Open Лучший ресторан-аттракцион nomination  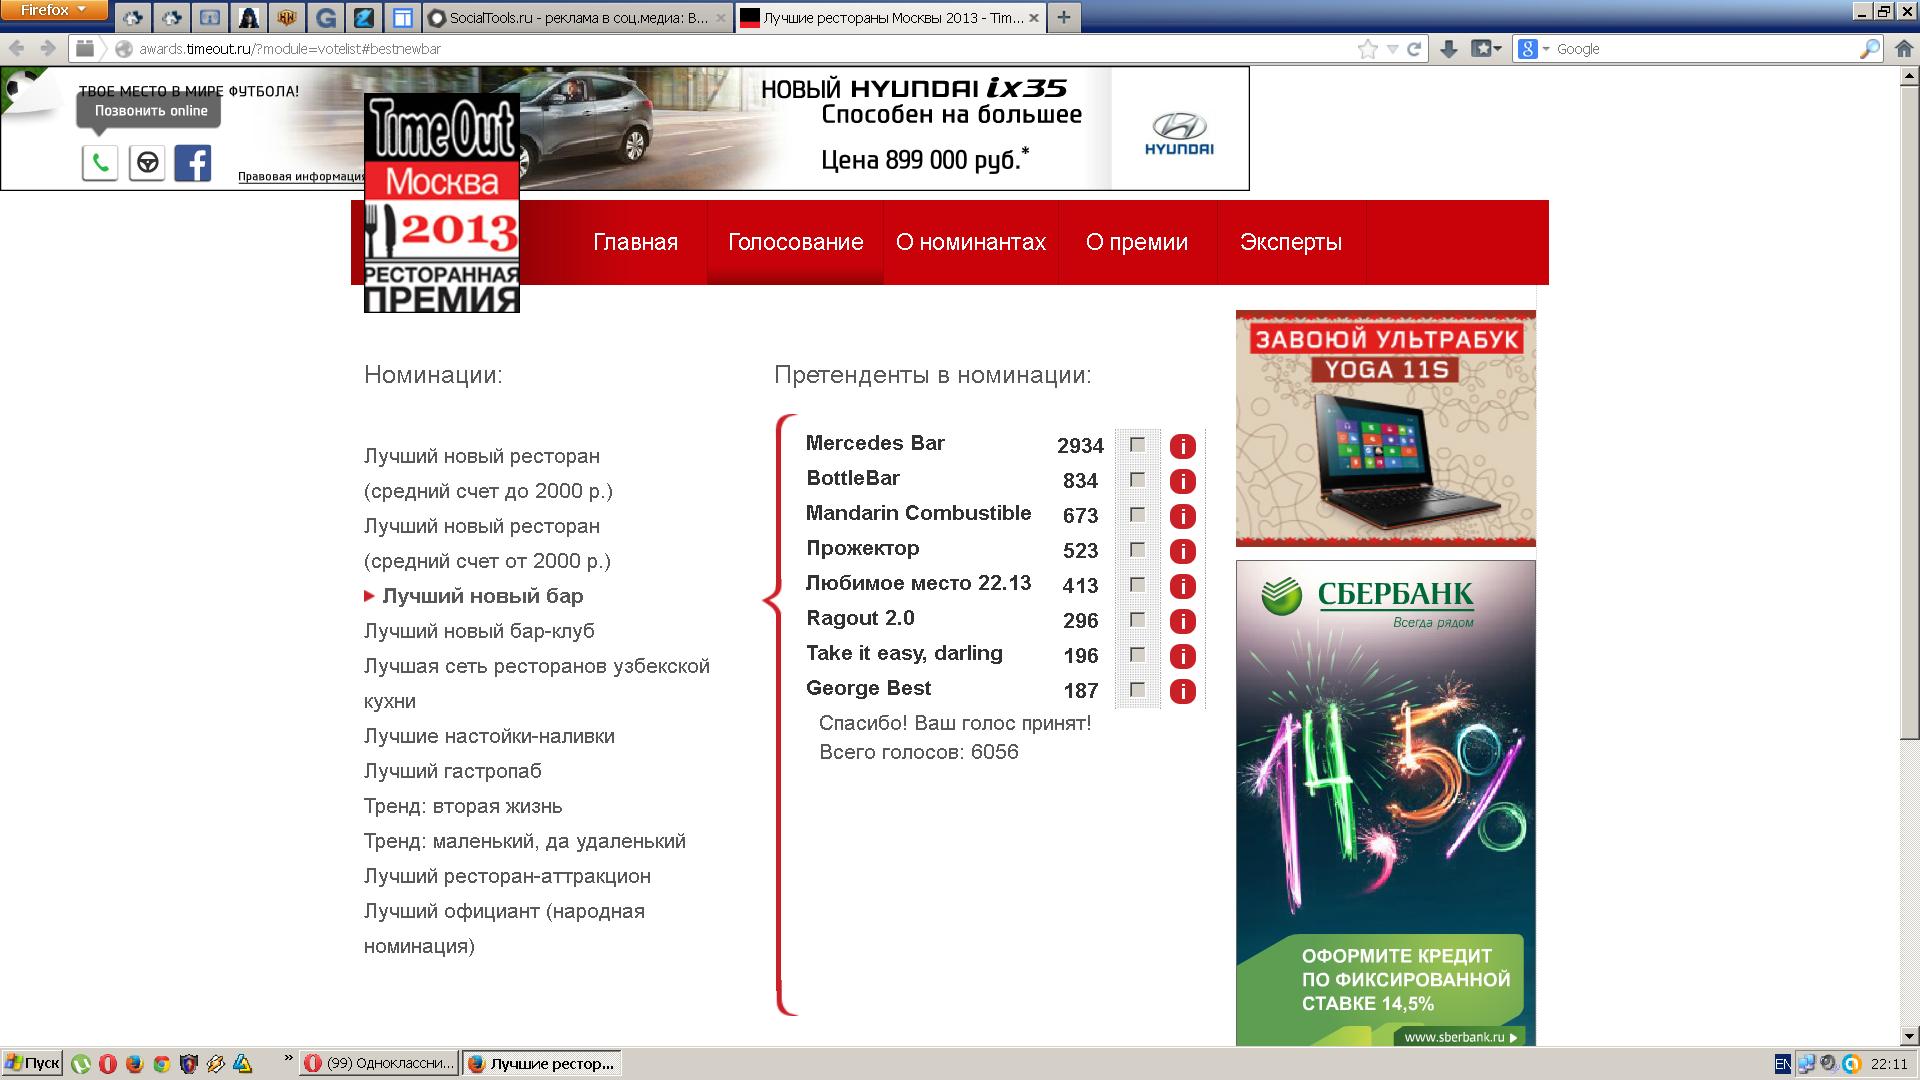click(507, 876)
